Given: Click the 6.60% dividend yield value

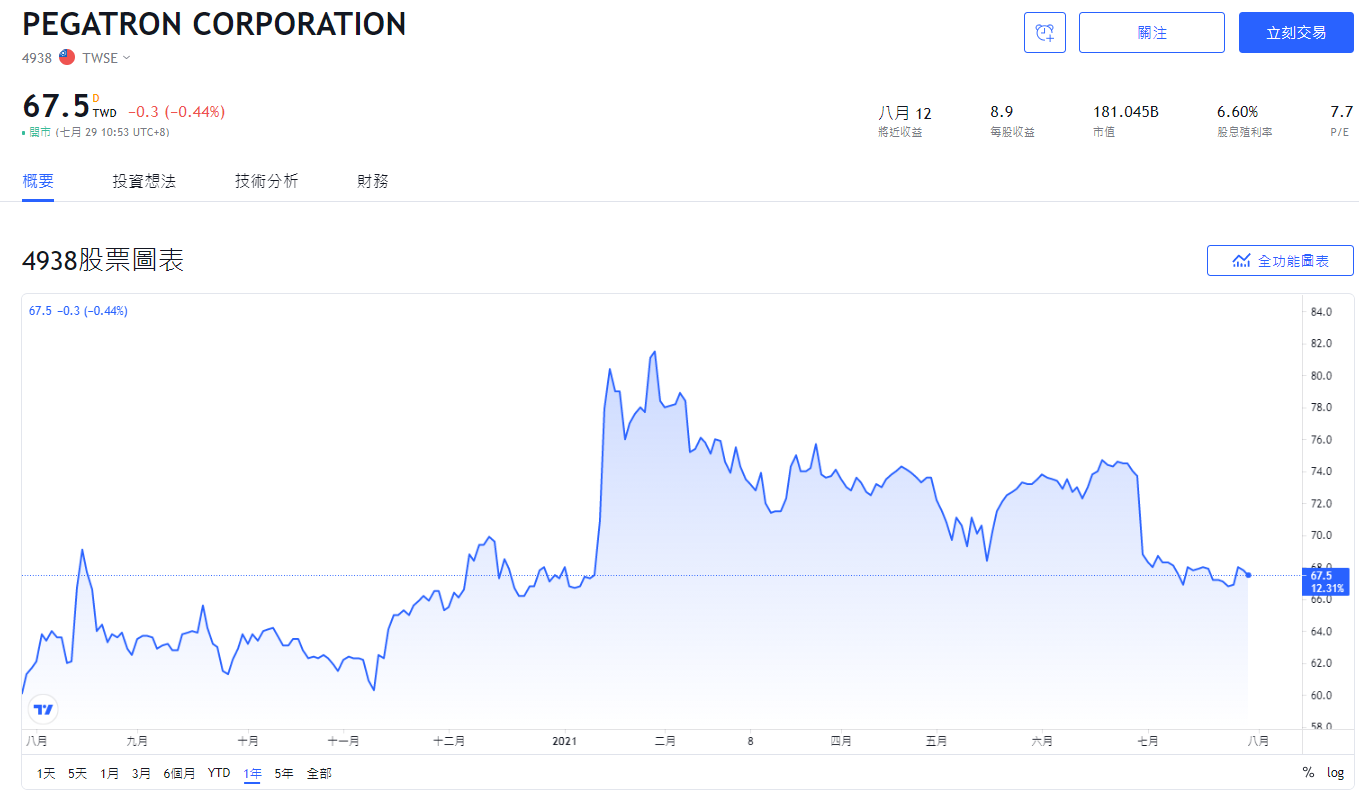Looking at the screenshot, I should [x=1237, y=112].
